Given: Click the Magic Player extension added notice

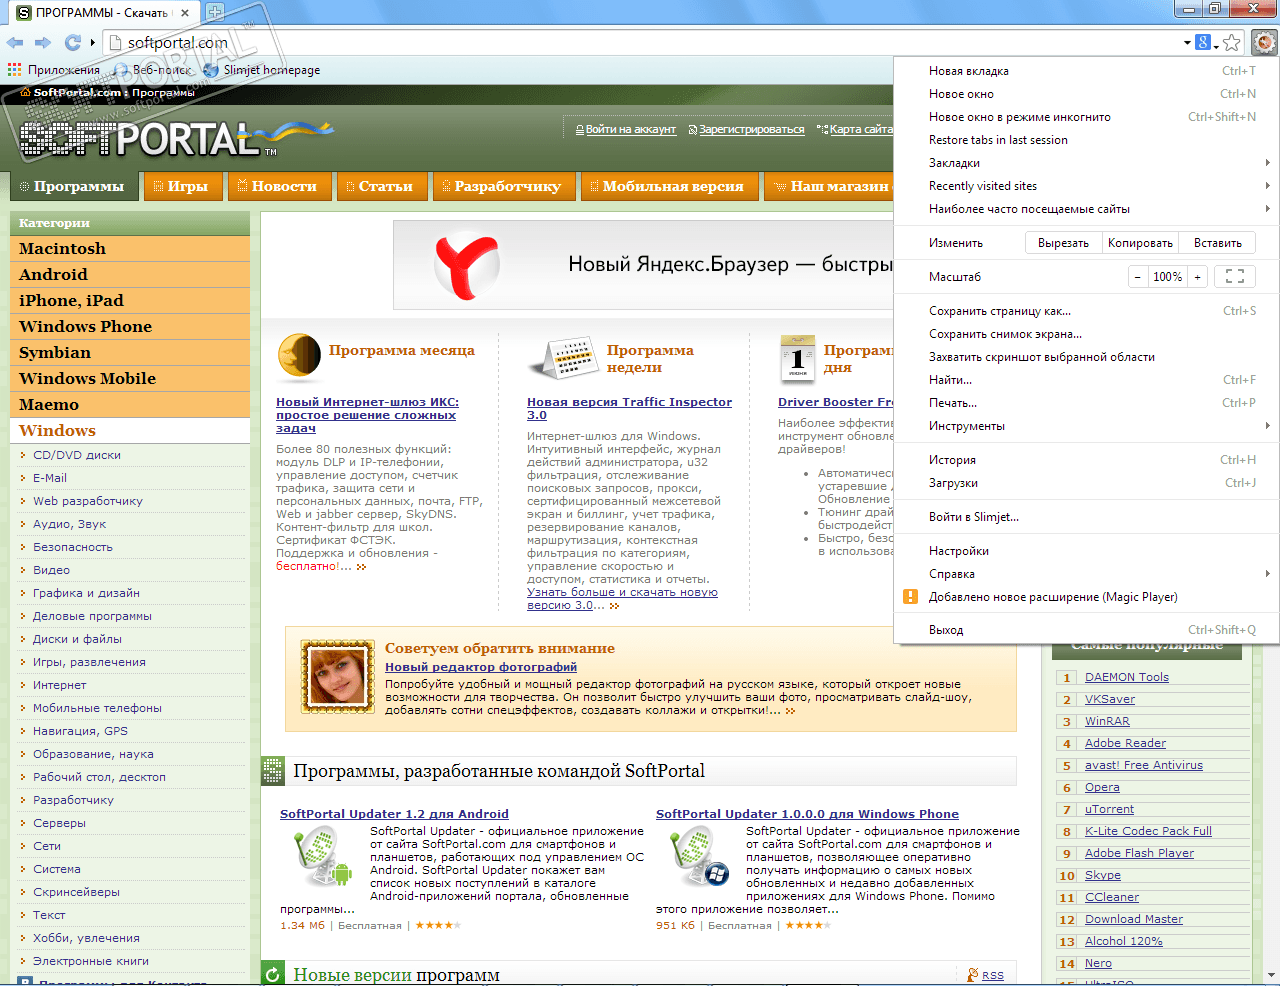Looking at the screenshot, I should (1086, 597).
